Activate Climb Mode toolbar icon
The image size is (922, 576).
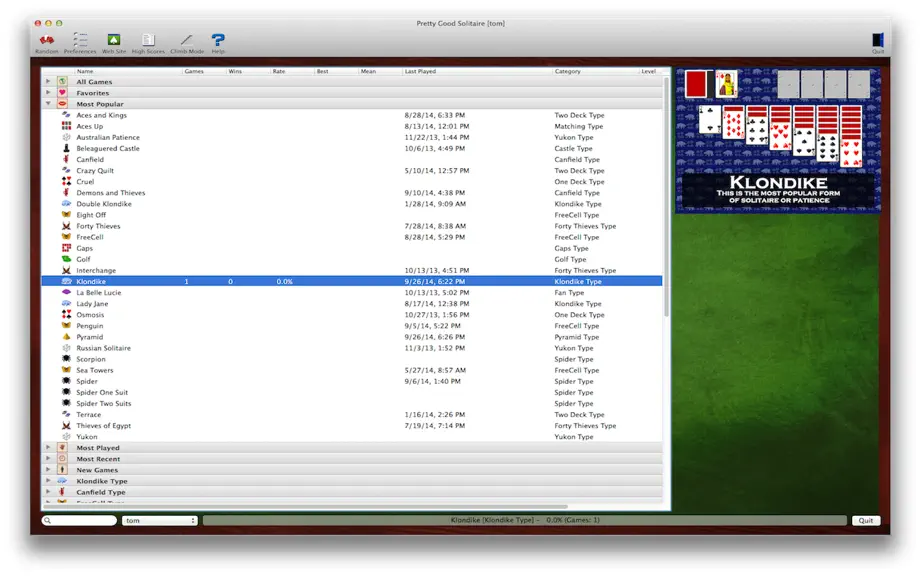click(x=187, y=40)
